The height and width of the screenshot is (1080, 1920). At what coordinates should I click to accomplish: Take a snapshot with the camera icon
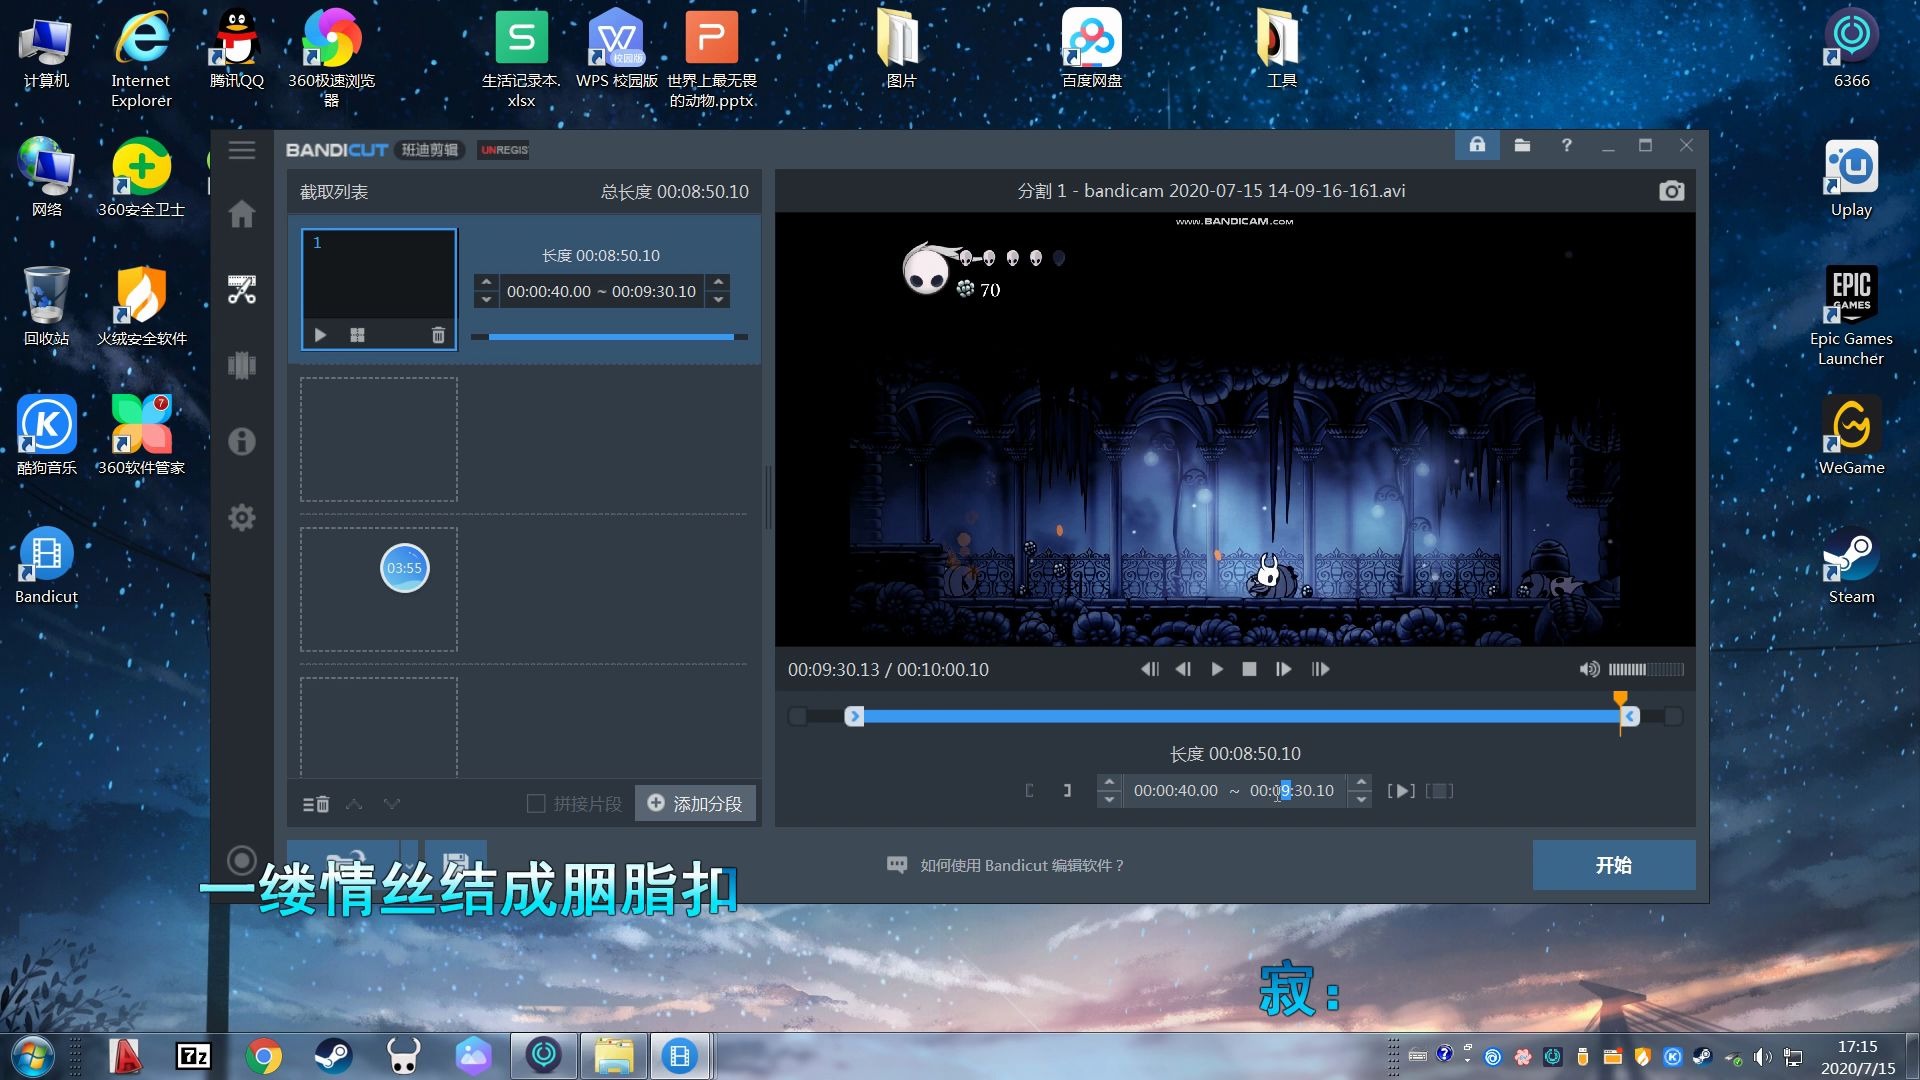[1671, 191]
